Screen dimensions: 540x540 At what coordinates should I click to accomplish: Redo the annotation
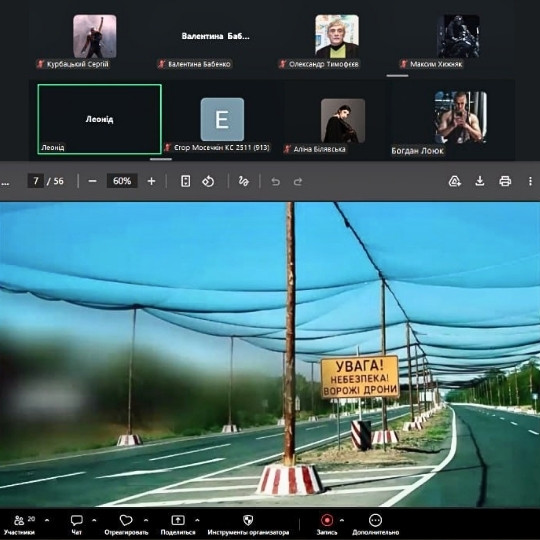click(298, 181)
